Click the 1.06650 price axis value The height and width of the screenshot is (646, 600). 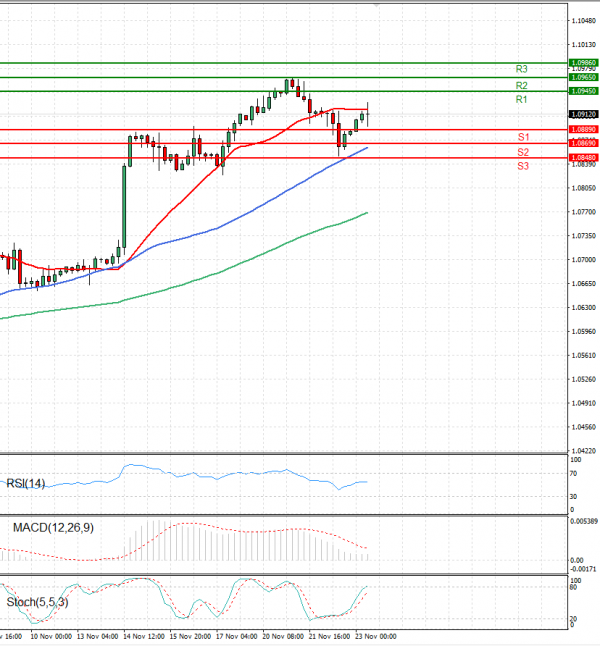pos(584,284)
